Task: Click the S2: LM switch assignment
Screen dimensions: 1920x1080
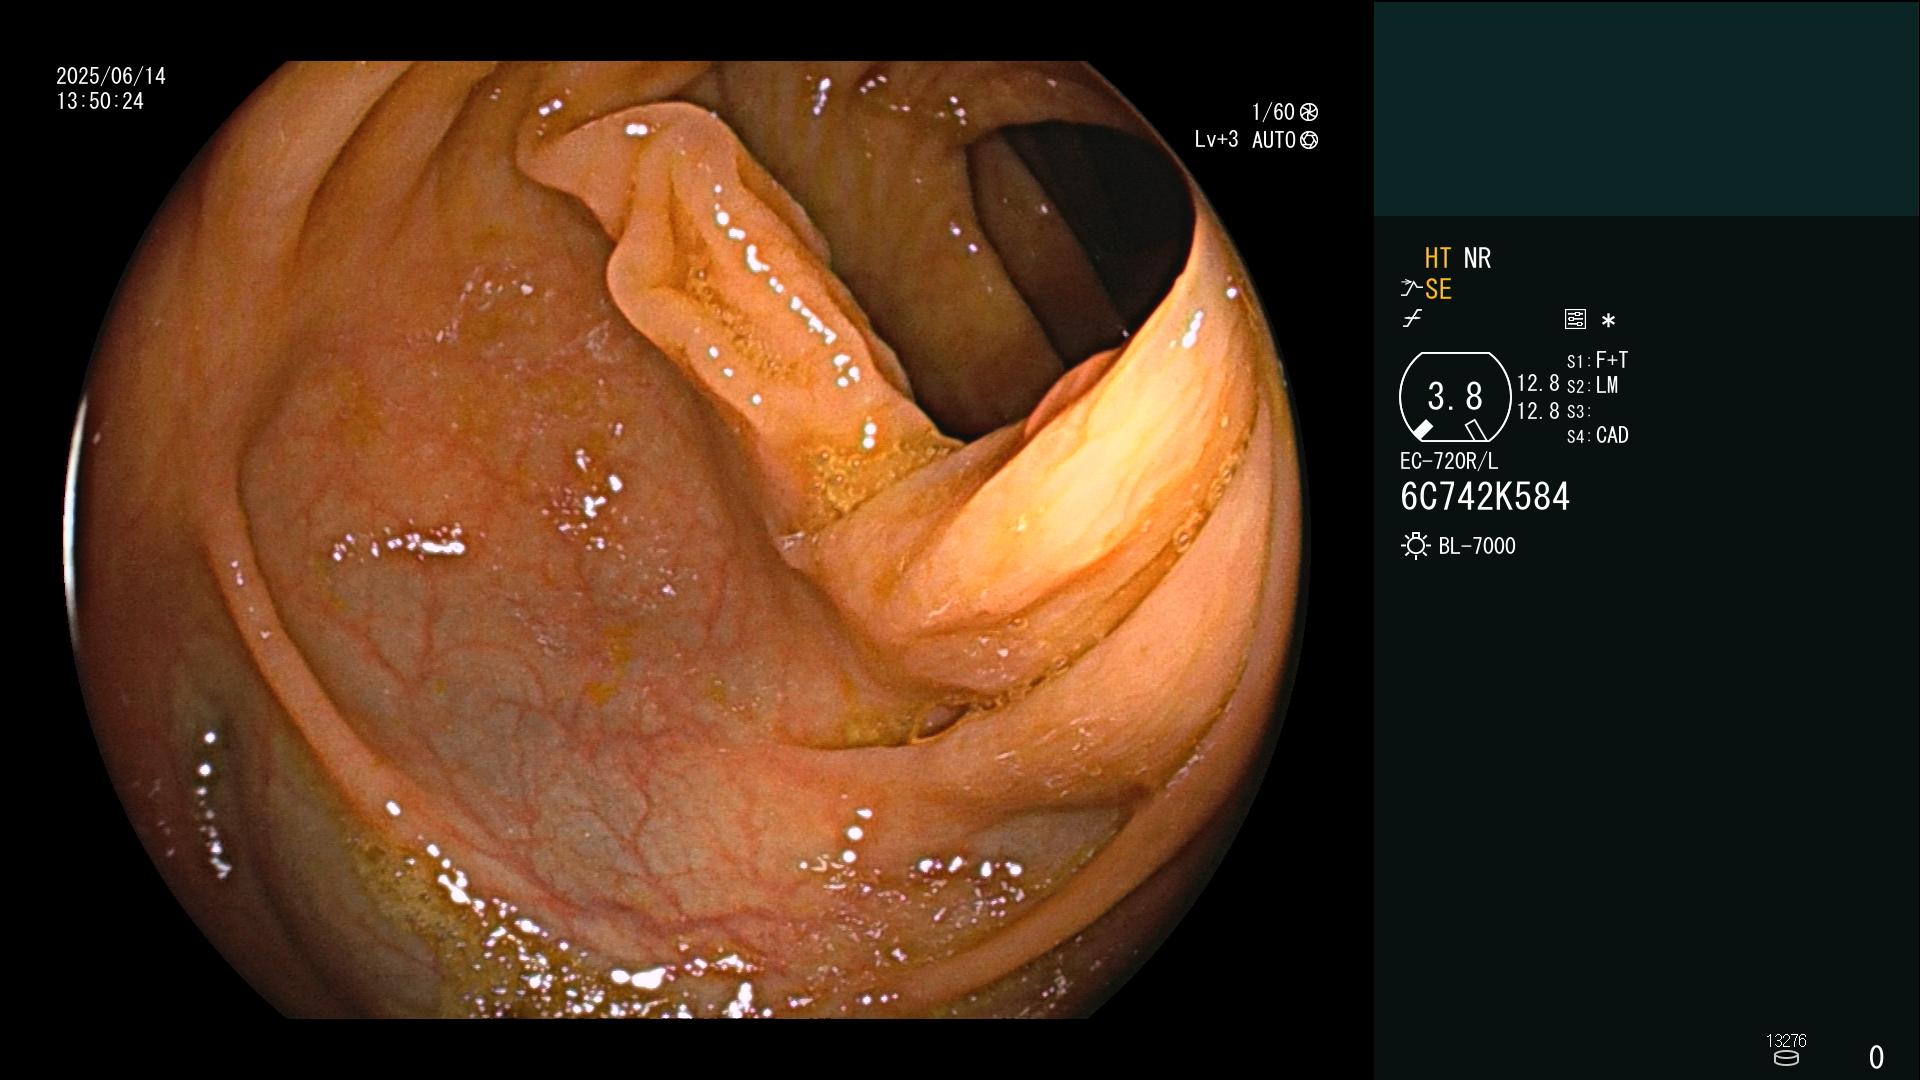Action: click(1592, 385)
